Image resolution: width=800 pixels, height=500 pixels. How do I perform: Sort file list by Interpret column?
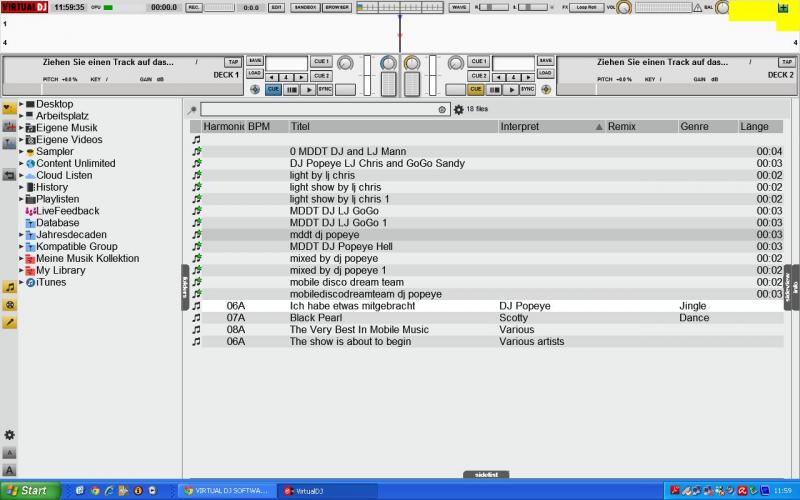point(519,127)
